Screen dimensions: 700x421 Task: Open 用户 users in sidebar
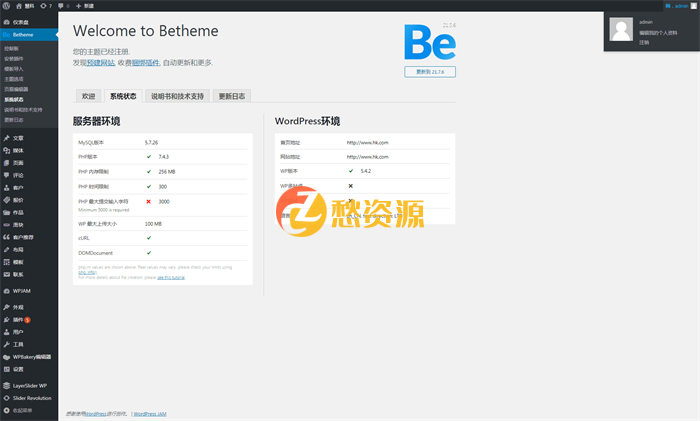29,332
